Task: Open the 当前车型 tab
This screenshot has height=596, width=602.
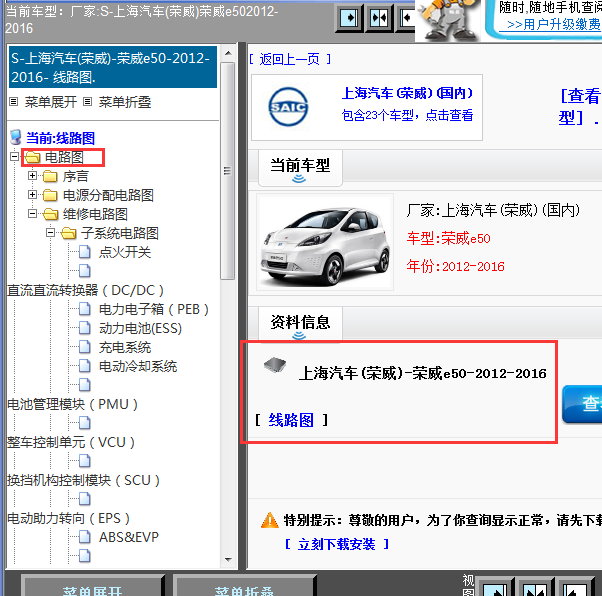Action: 300,168
